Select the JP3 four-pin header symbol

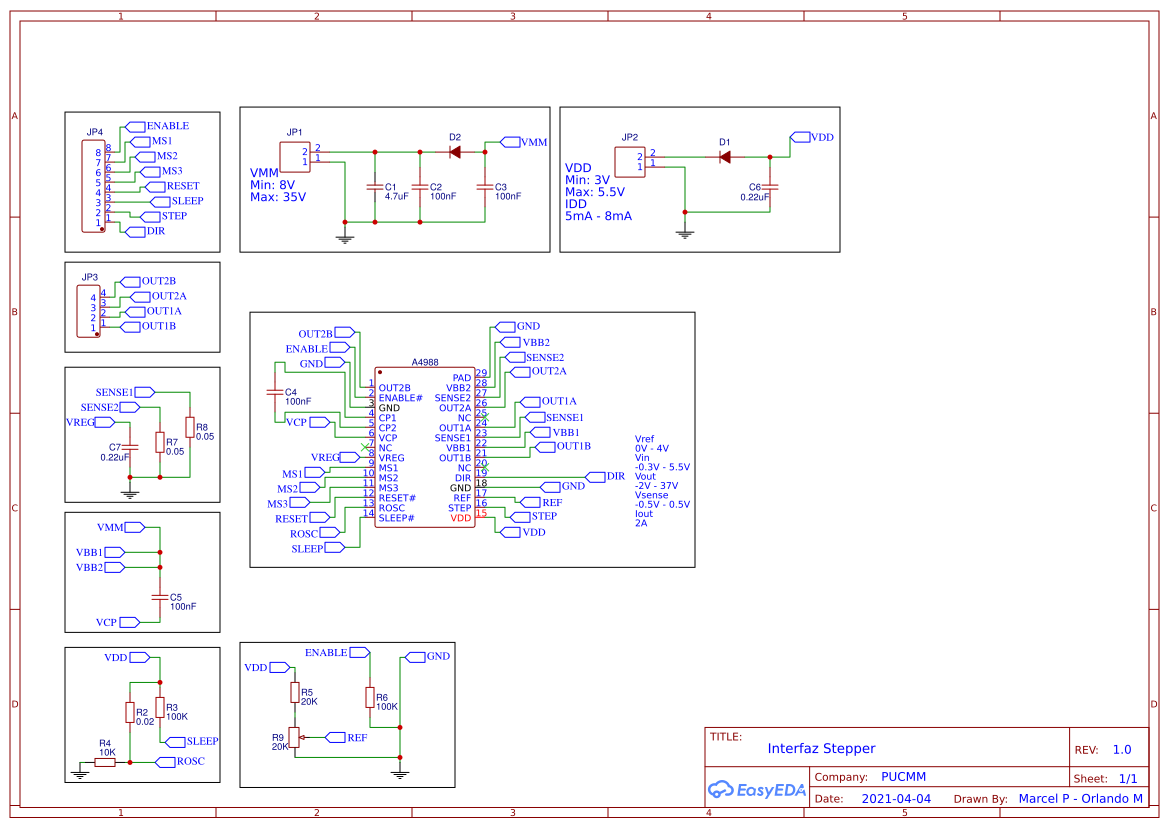click(89, 311)
